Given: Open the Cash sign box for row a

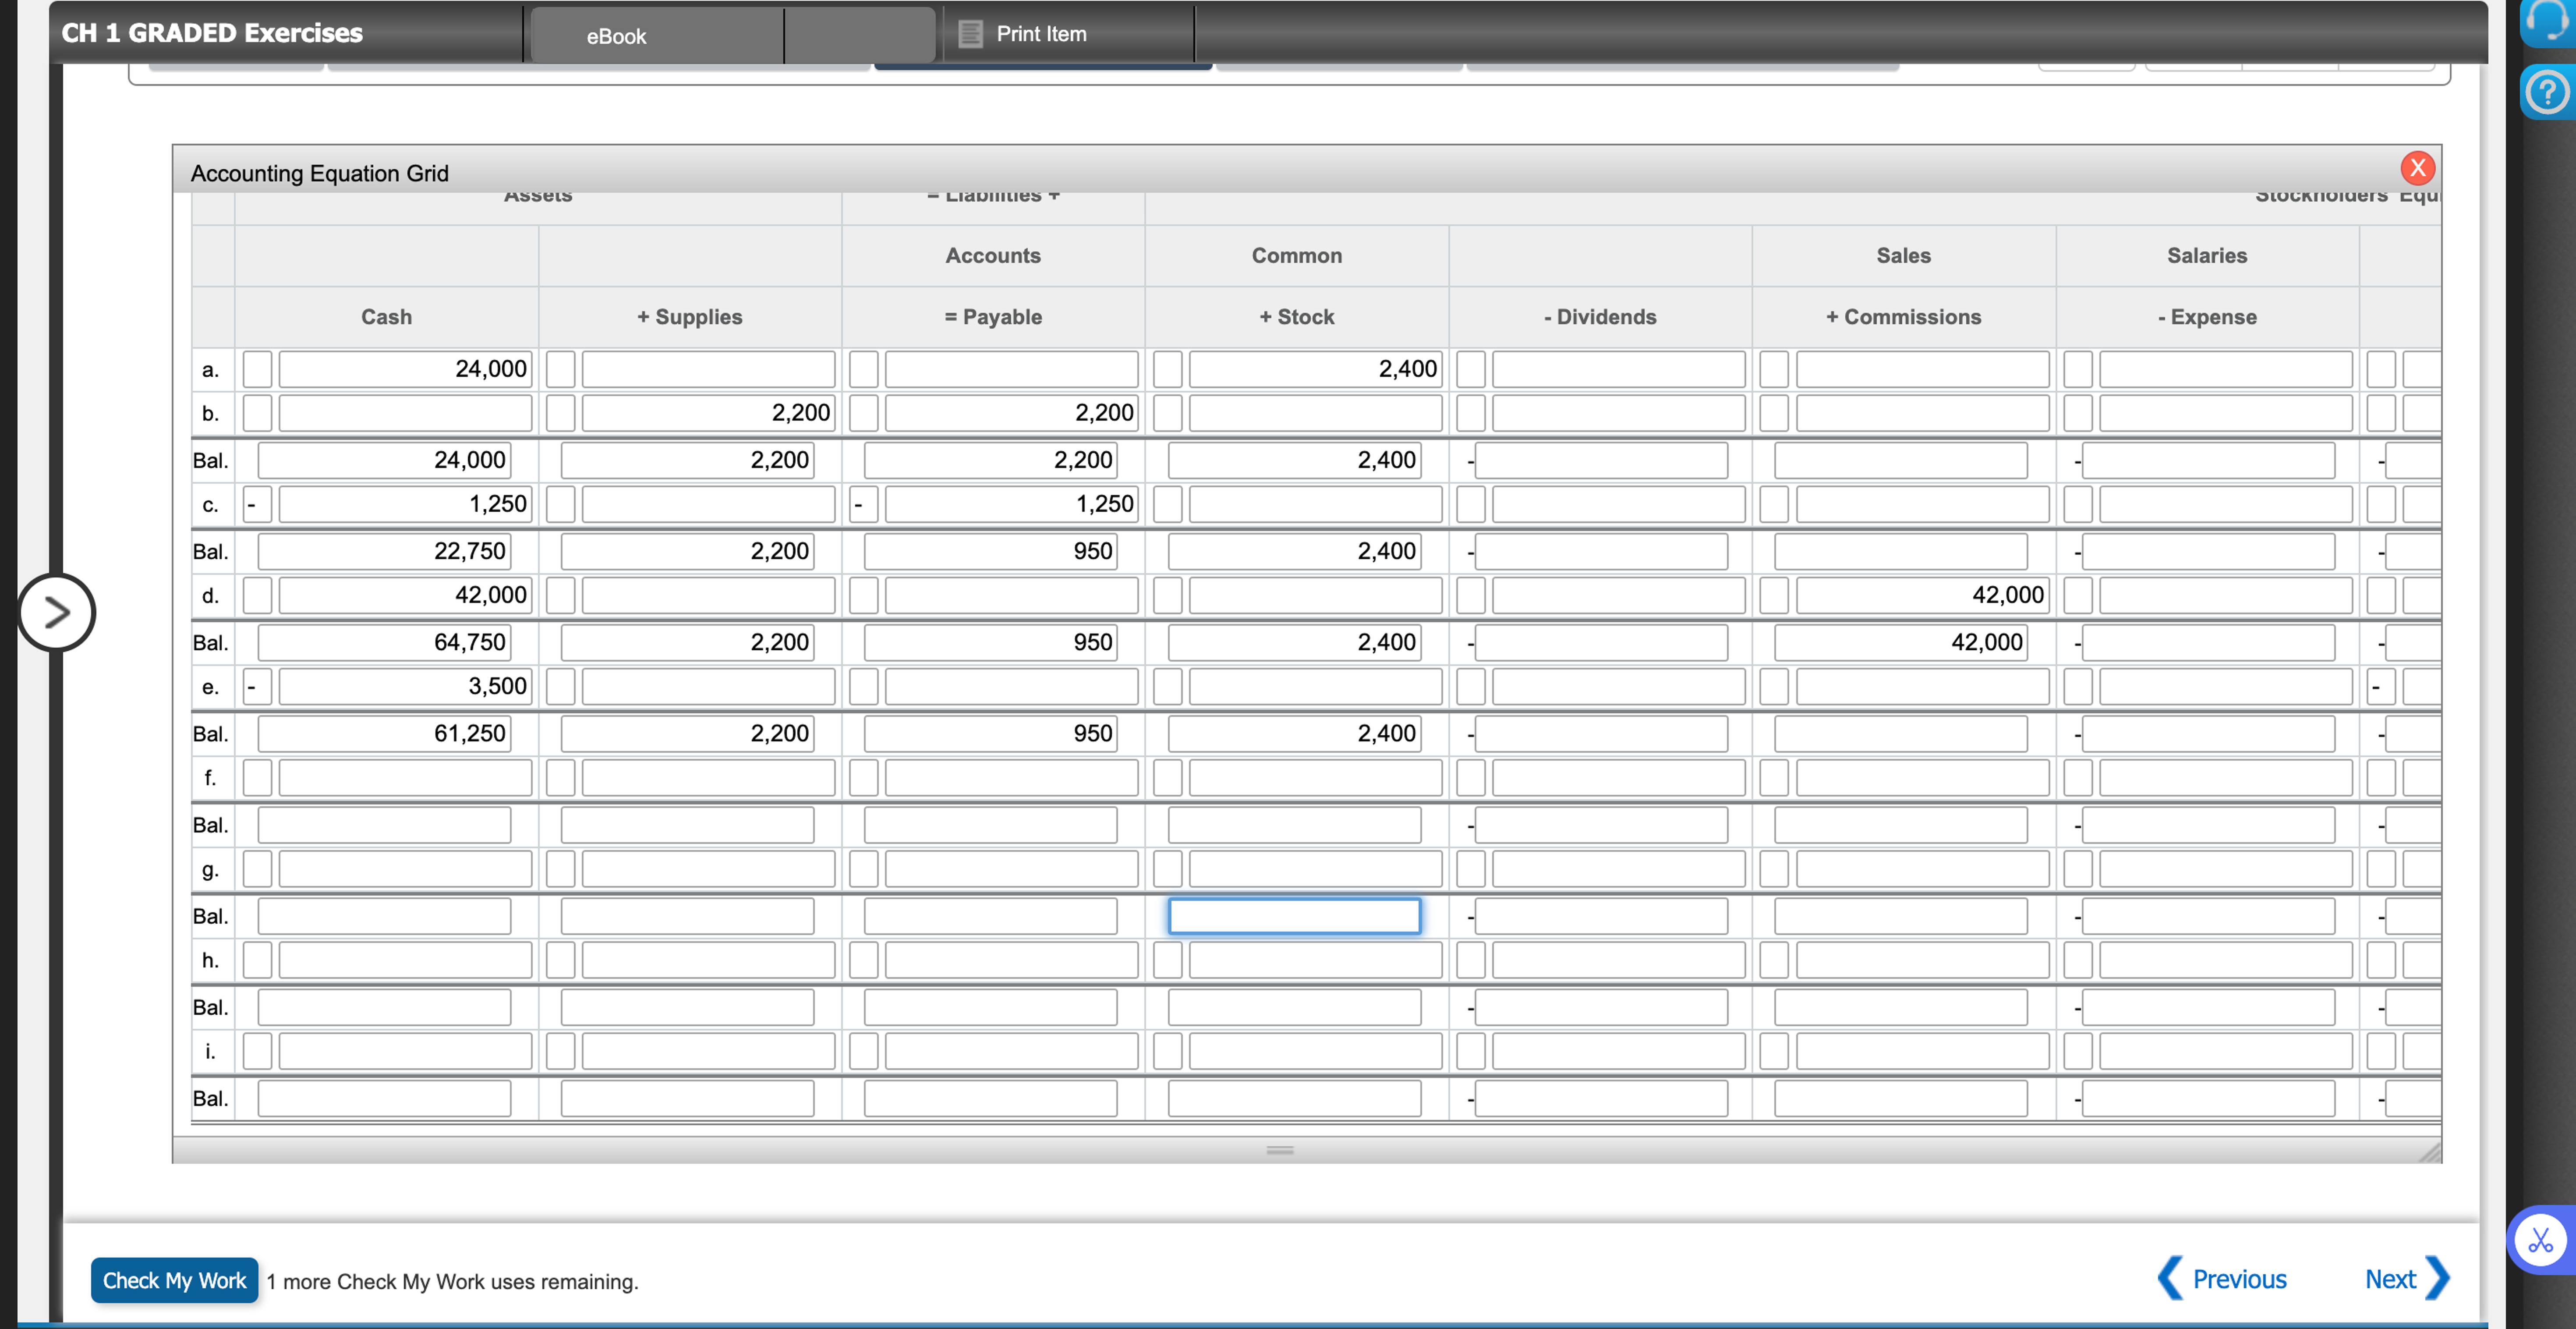Looking at the screenshot, I should pos(257,369).
